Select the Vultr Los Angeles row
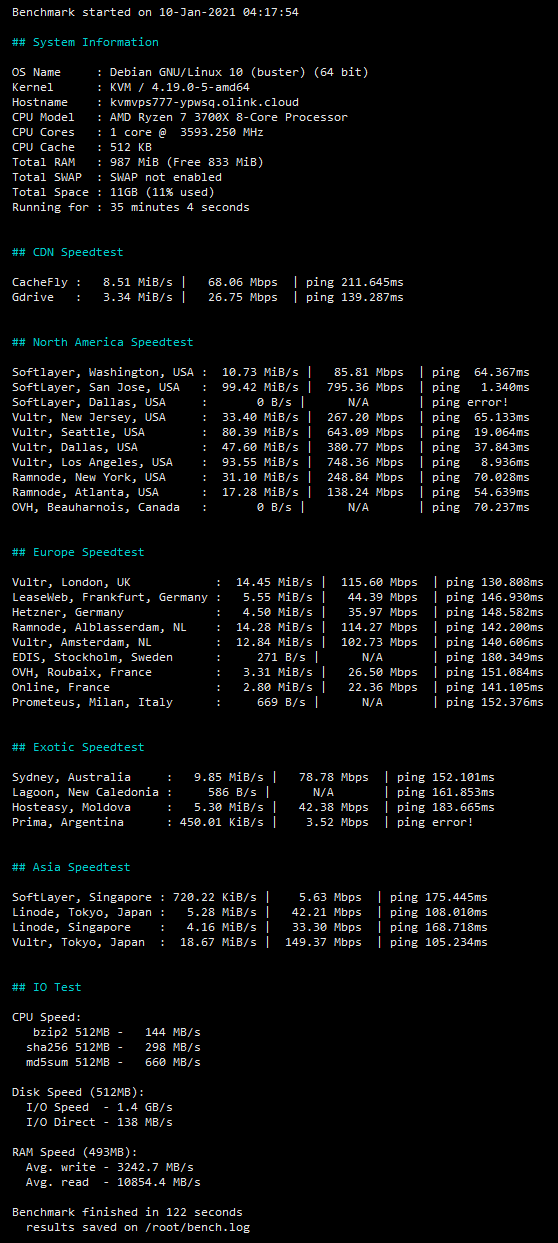The image size is (558, 1243). tap(271, 462)
